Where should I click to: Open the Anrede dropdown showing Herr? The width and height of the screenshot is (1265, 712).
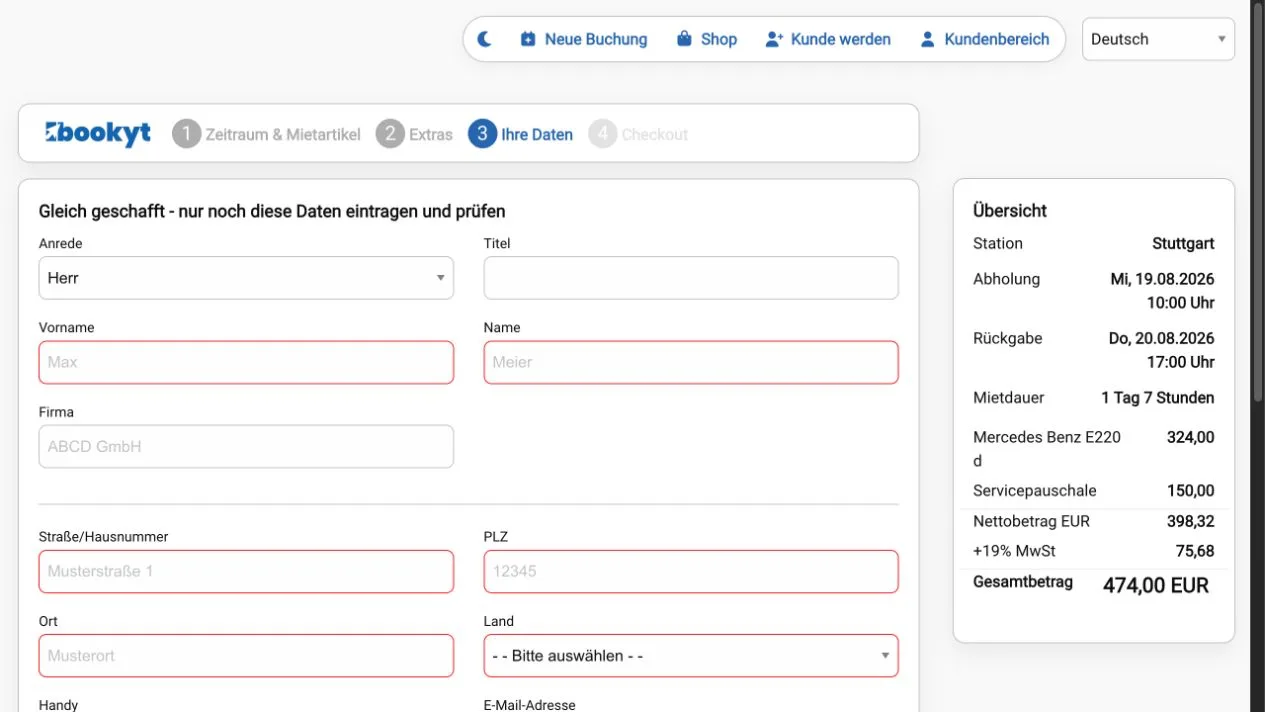tap(246, 278)
